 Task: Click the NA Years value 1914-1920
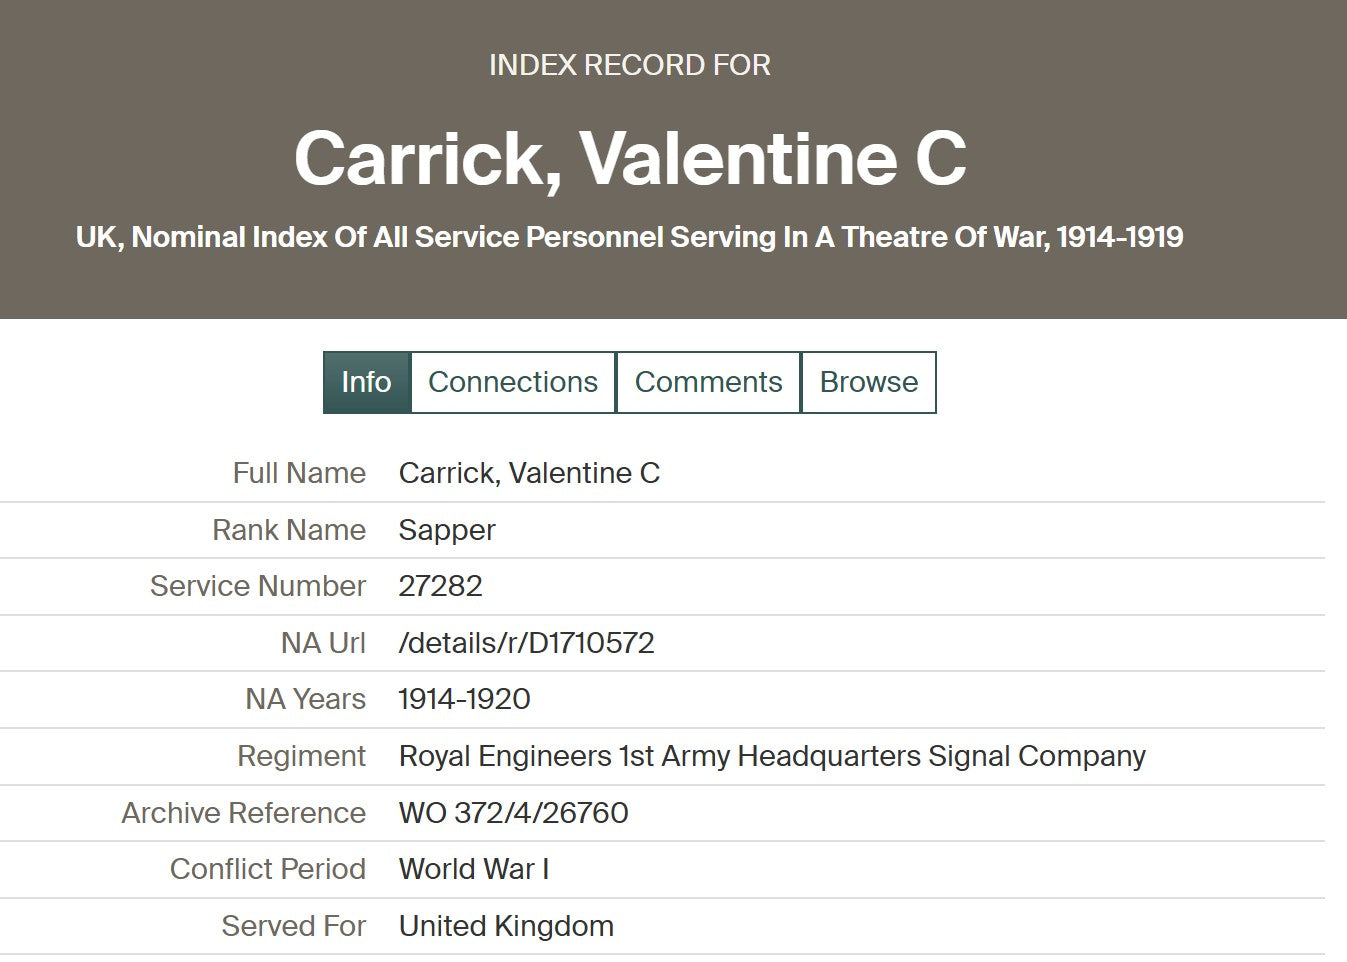tap(464, 699)
